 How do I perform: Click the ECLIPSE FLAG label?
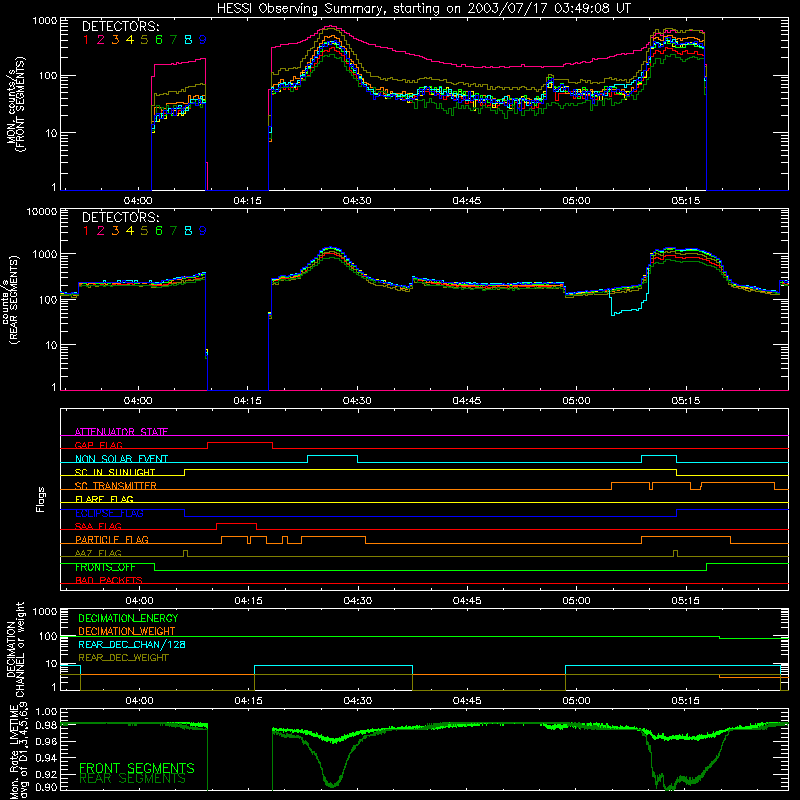point(109,513)
